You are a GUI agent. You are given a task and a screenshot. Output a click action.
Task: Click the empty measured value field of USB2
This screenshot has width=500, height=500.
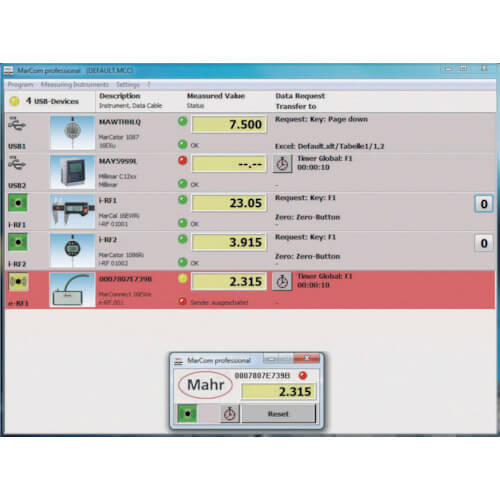229,164
